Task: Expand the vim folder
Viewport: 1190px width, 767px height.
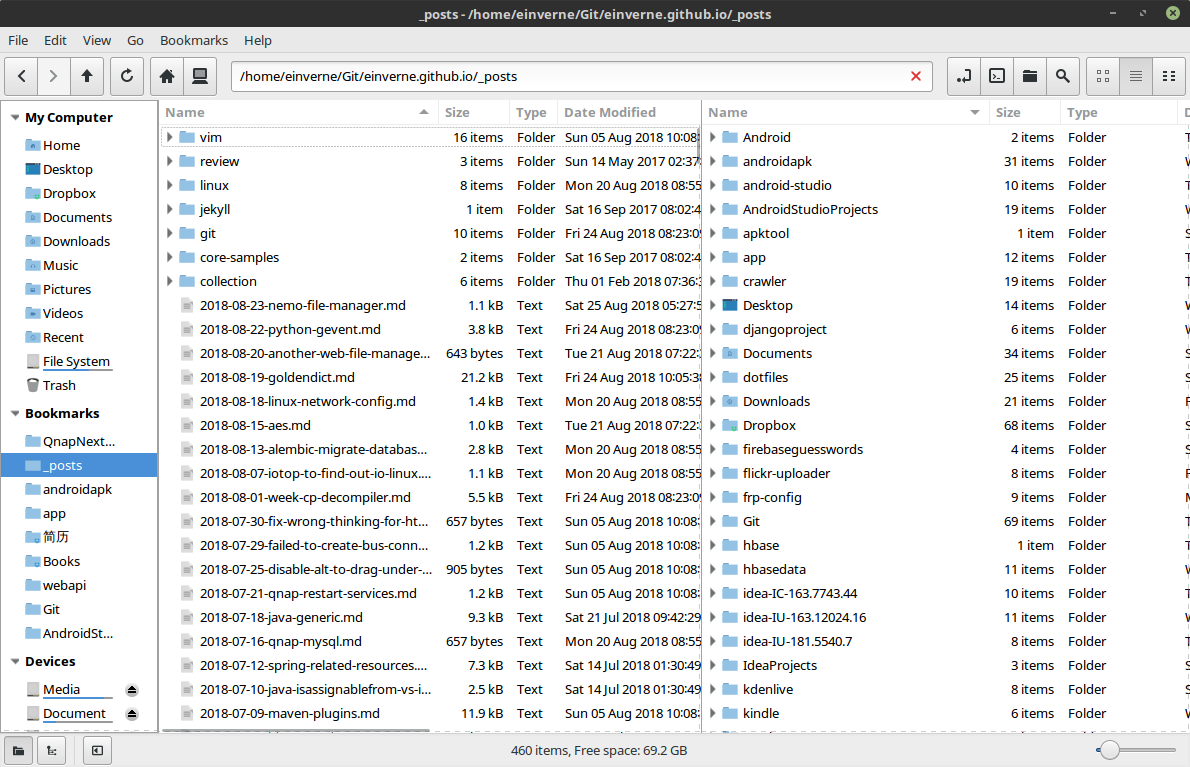Action: tap(172, 137)
